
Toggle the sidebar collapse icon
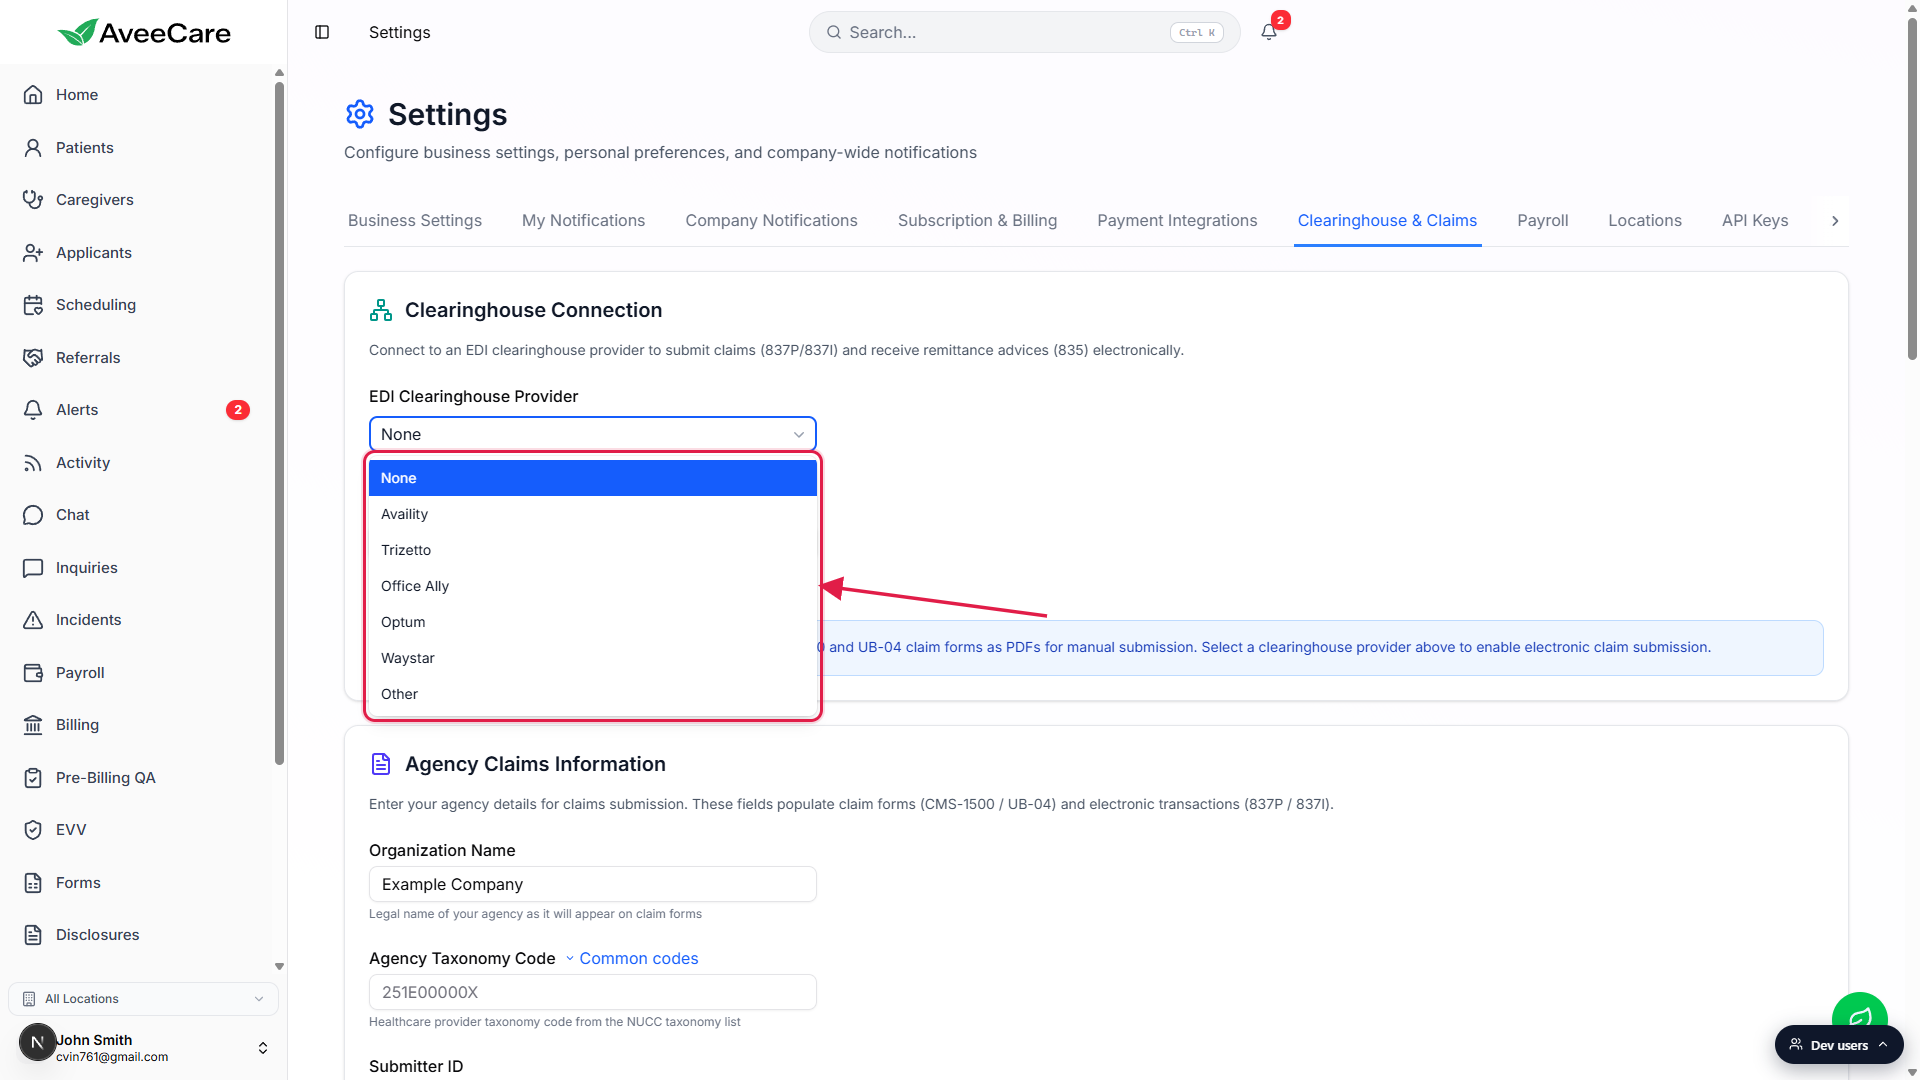tap(322, 32)
